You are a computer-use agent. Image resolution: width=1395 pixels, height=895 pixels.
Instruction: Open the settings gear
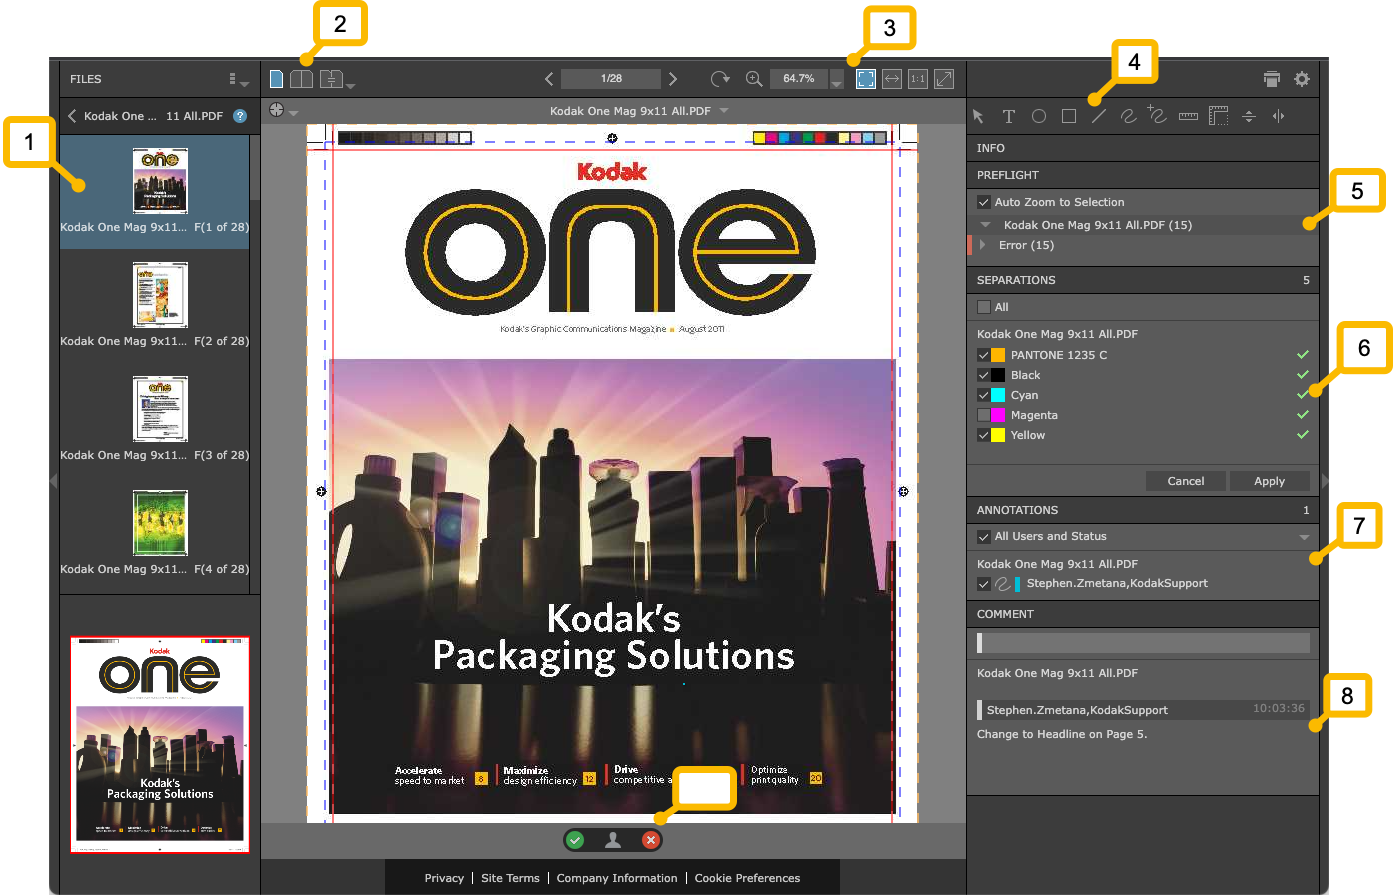click(1302, 79)
